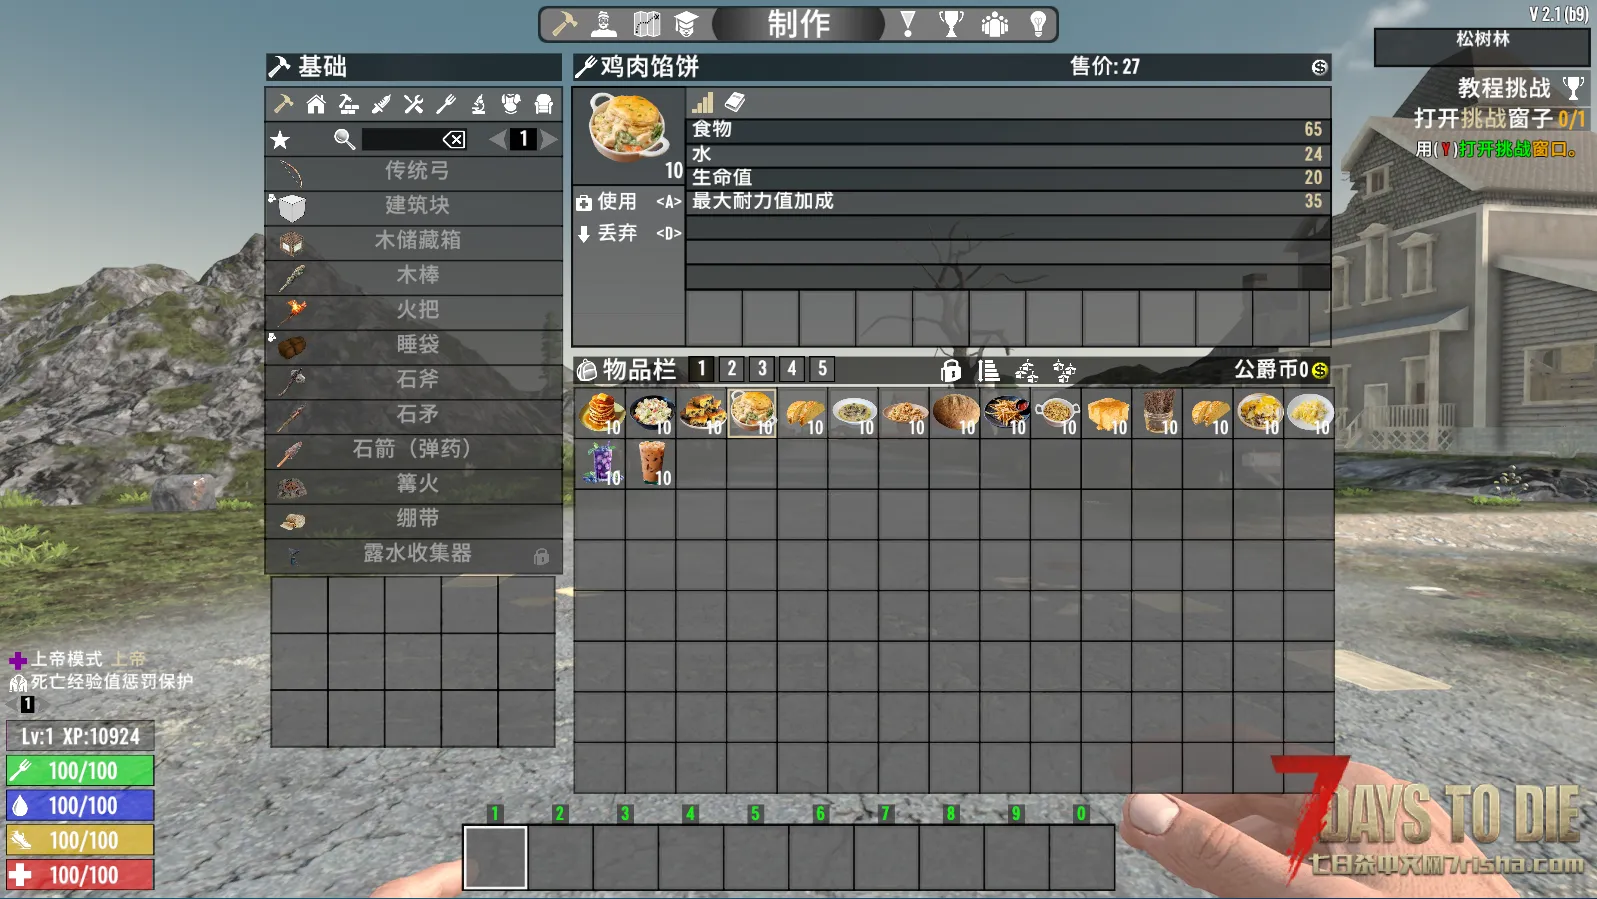Screen dimensions: 1597x899
Task: Choose the 篝火 recipe row
Action: click(x=414, y=484)
